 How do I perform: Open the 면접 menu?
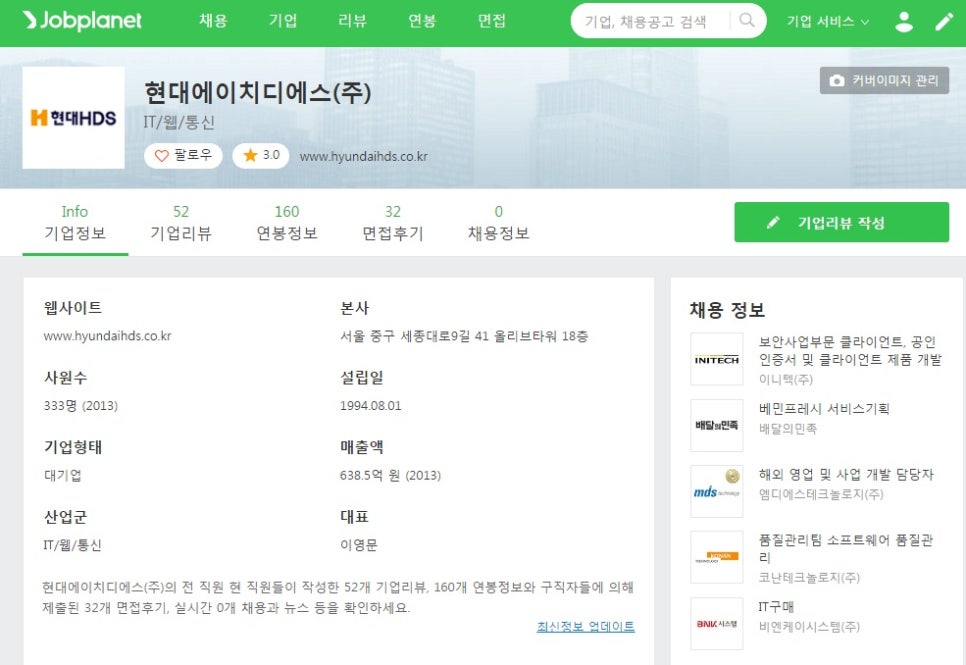(x=492, y=20)
